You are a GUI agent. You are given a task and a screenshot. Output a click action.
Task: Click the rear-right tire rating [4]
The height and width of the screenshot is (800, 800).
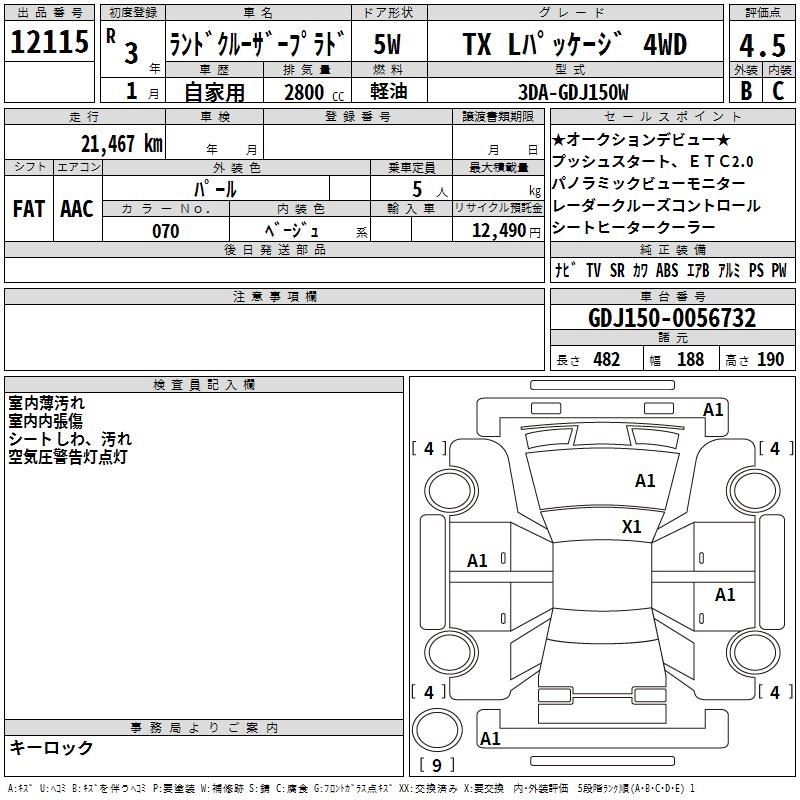[775, 692]
